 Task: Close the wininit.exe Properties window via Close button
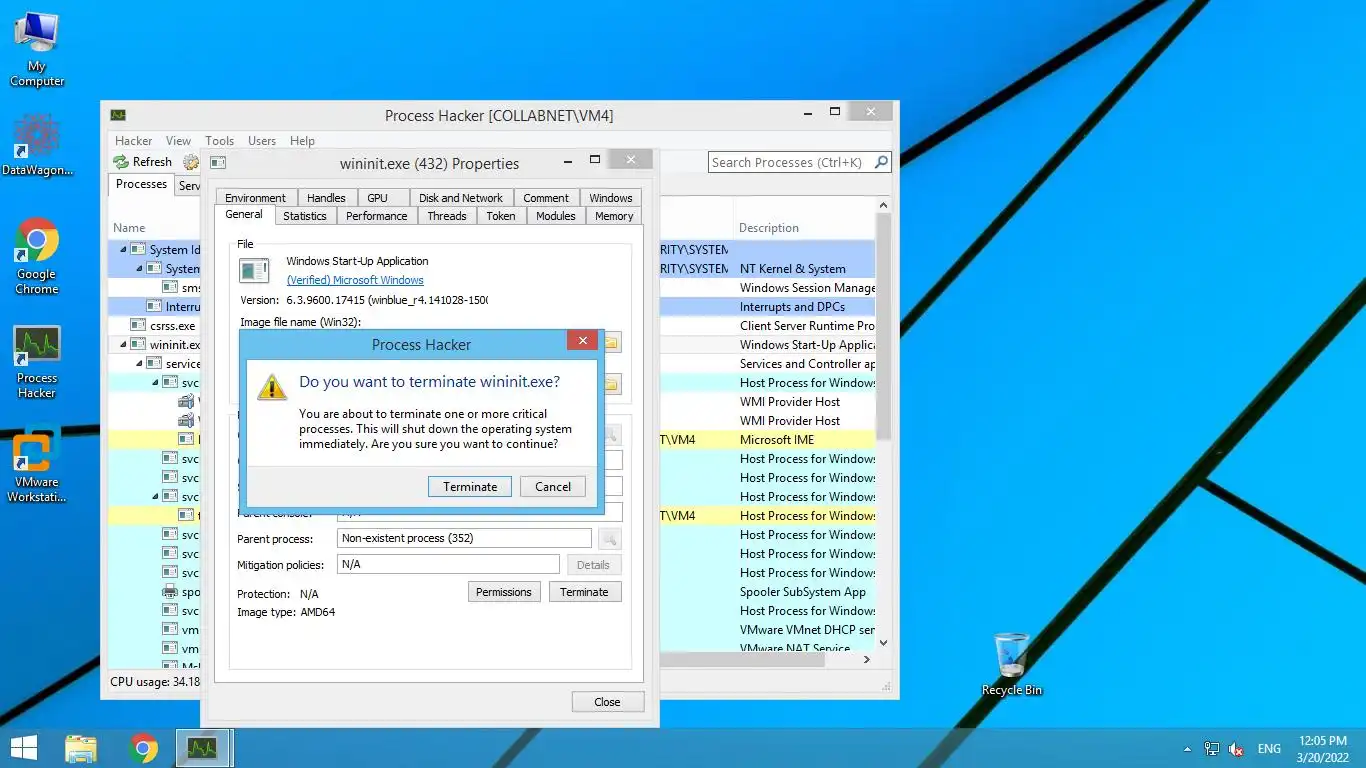(x=607, y=702)
